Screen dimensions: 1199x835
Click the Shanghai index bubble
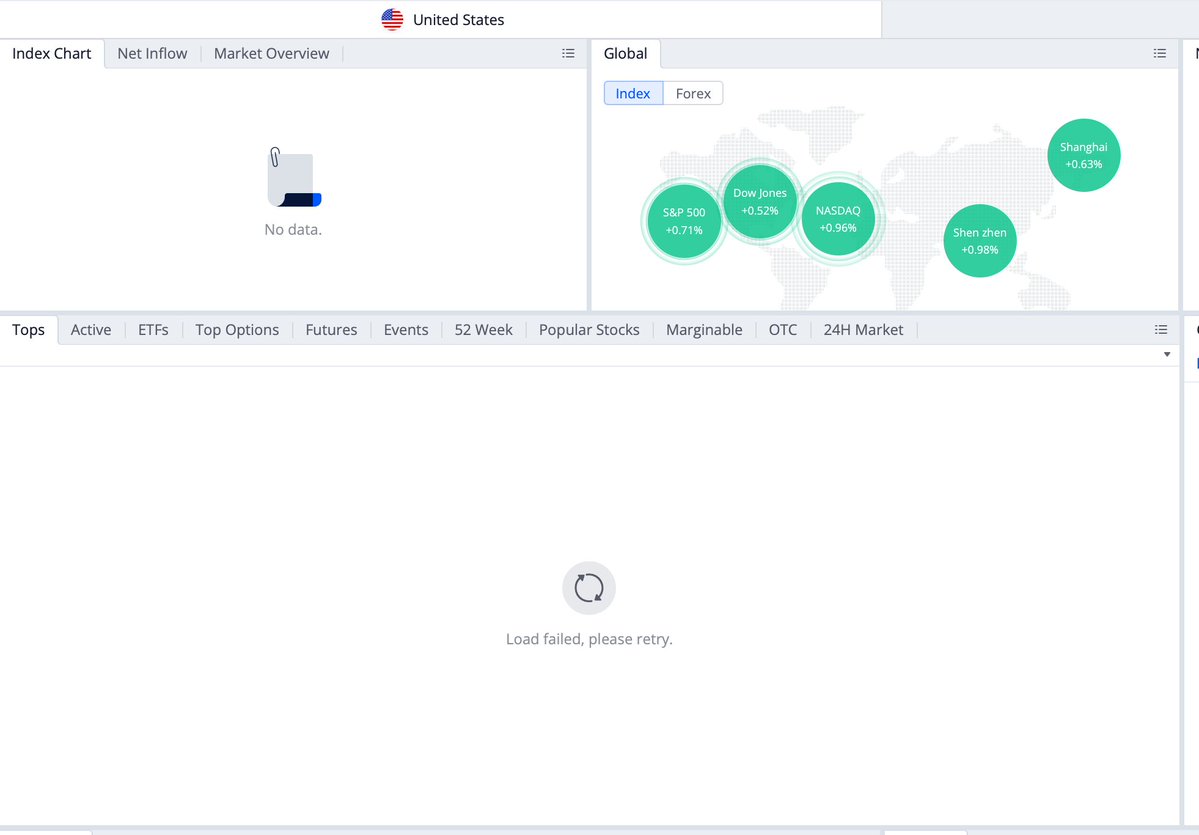coord(1084,155)
